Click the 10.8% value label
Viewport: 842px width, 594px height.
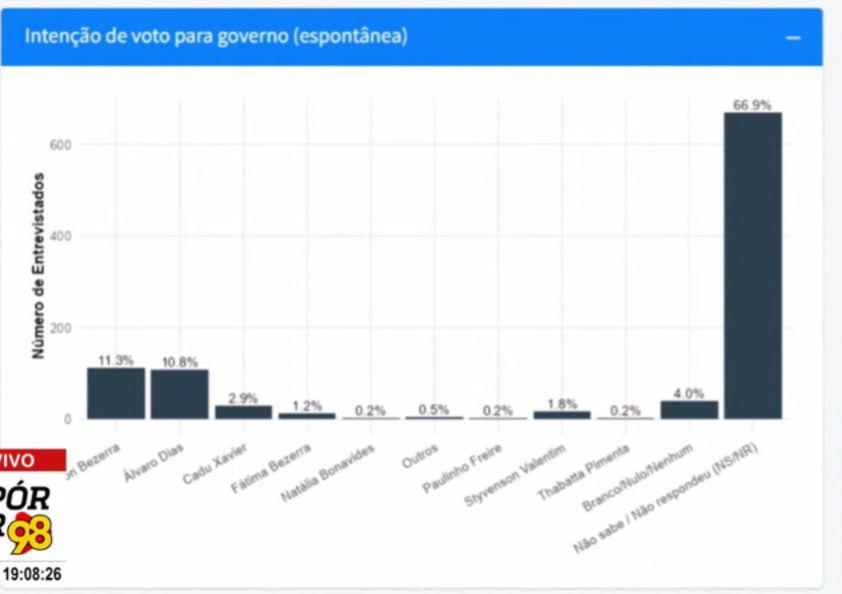coord(180,362)
